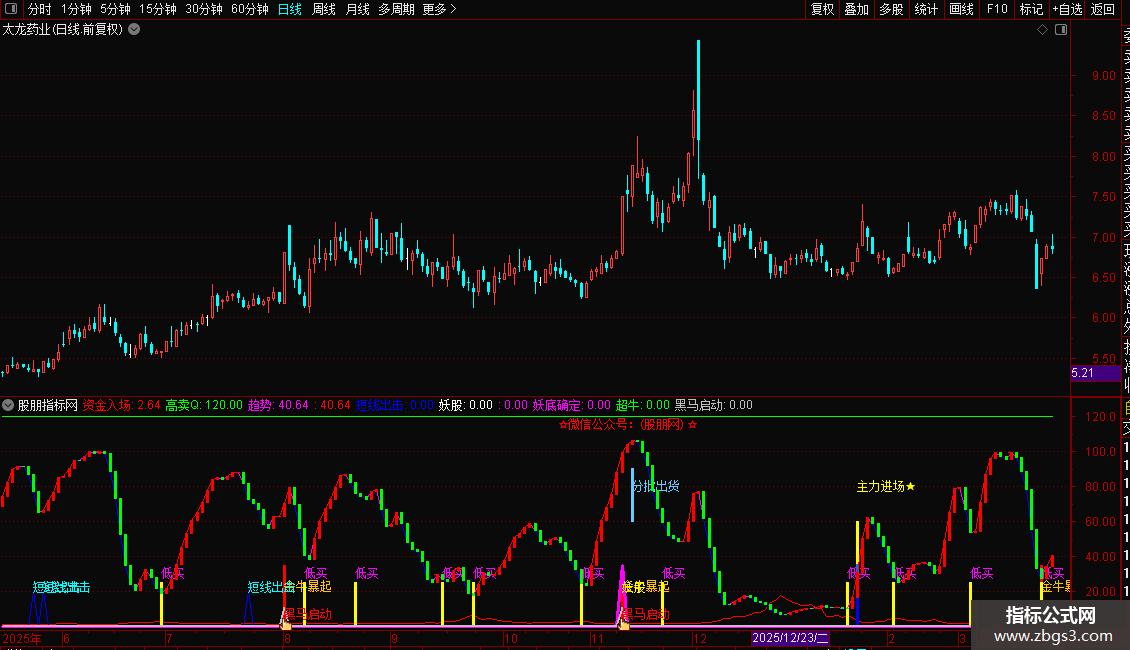Open the 多股 multi-stock view
Viewport: 1130px width, 650px height.
891,9
